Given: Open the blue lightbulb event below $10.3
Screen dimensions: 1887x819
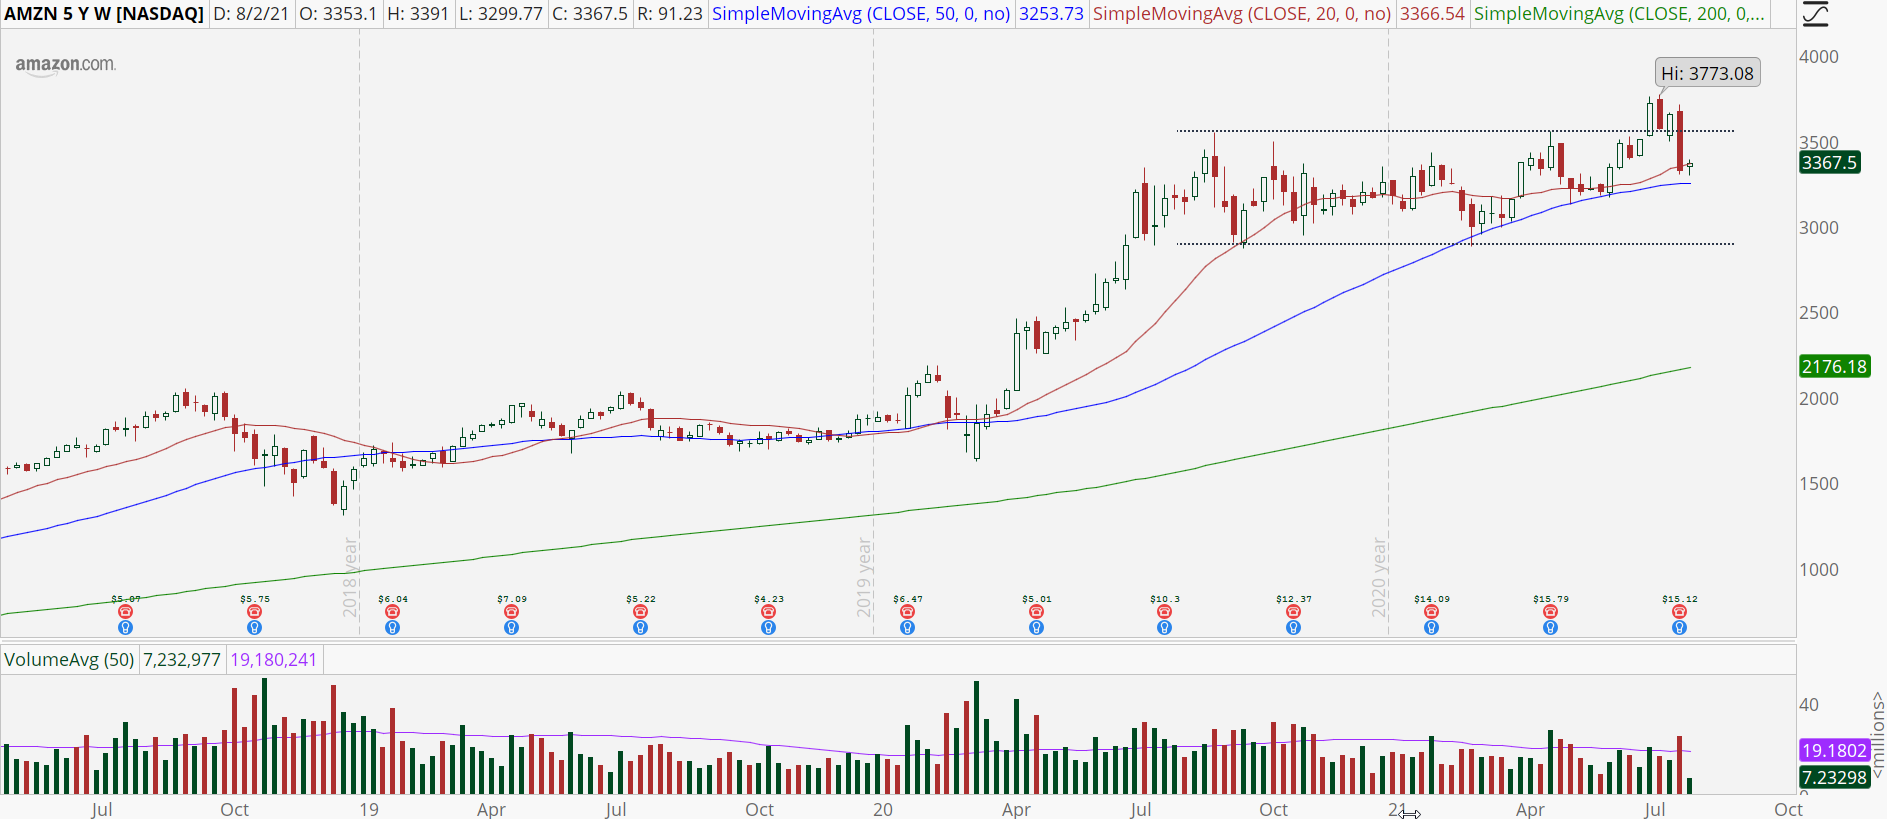Looking at the screenshot, I should pyautogui.click(x=1165, y=628).
